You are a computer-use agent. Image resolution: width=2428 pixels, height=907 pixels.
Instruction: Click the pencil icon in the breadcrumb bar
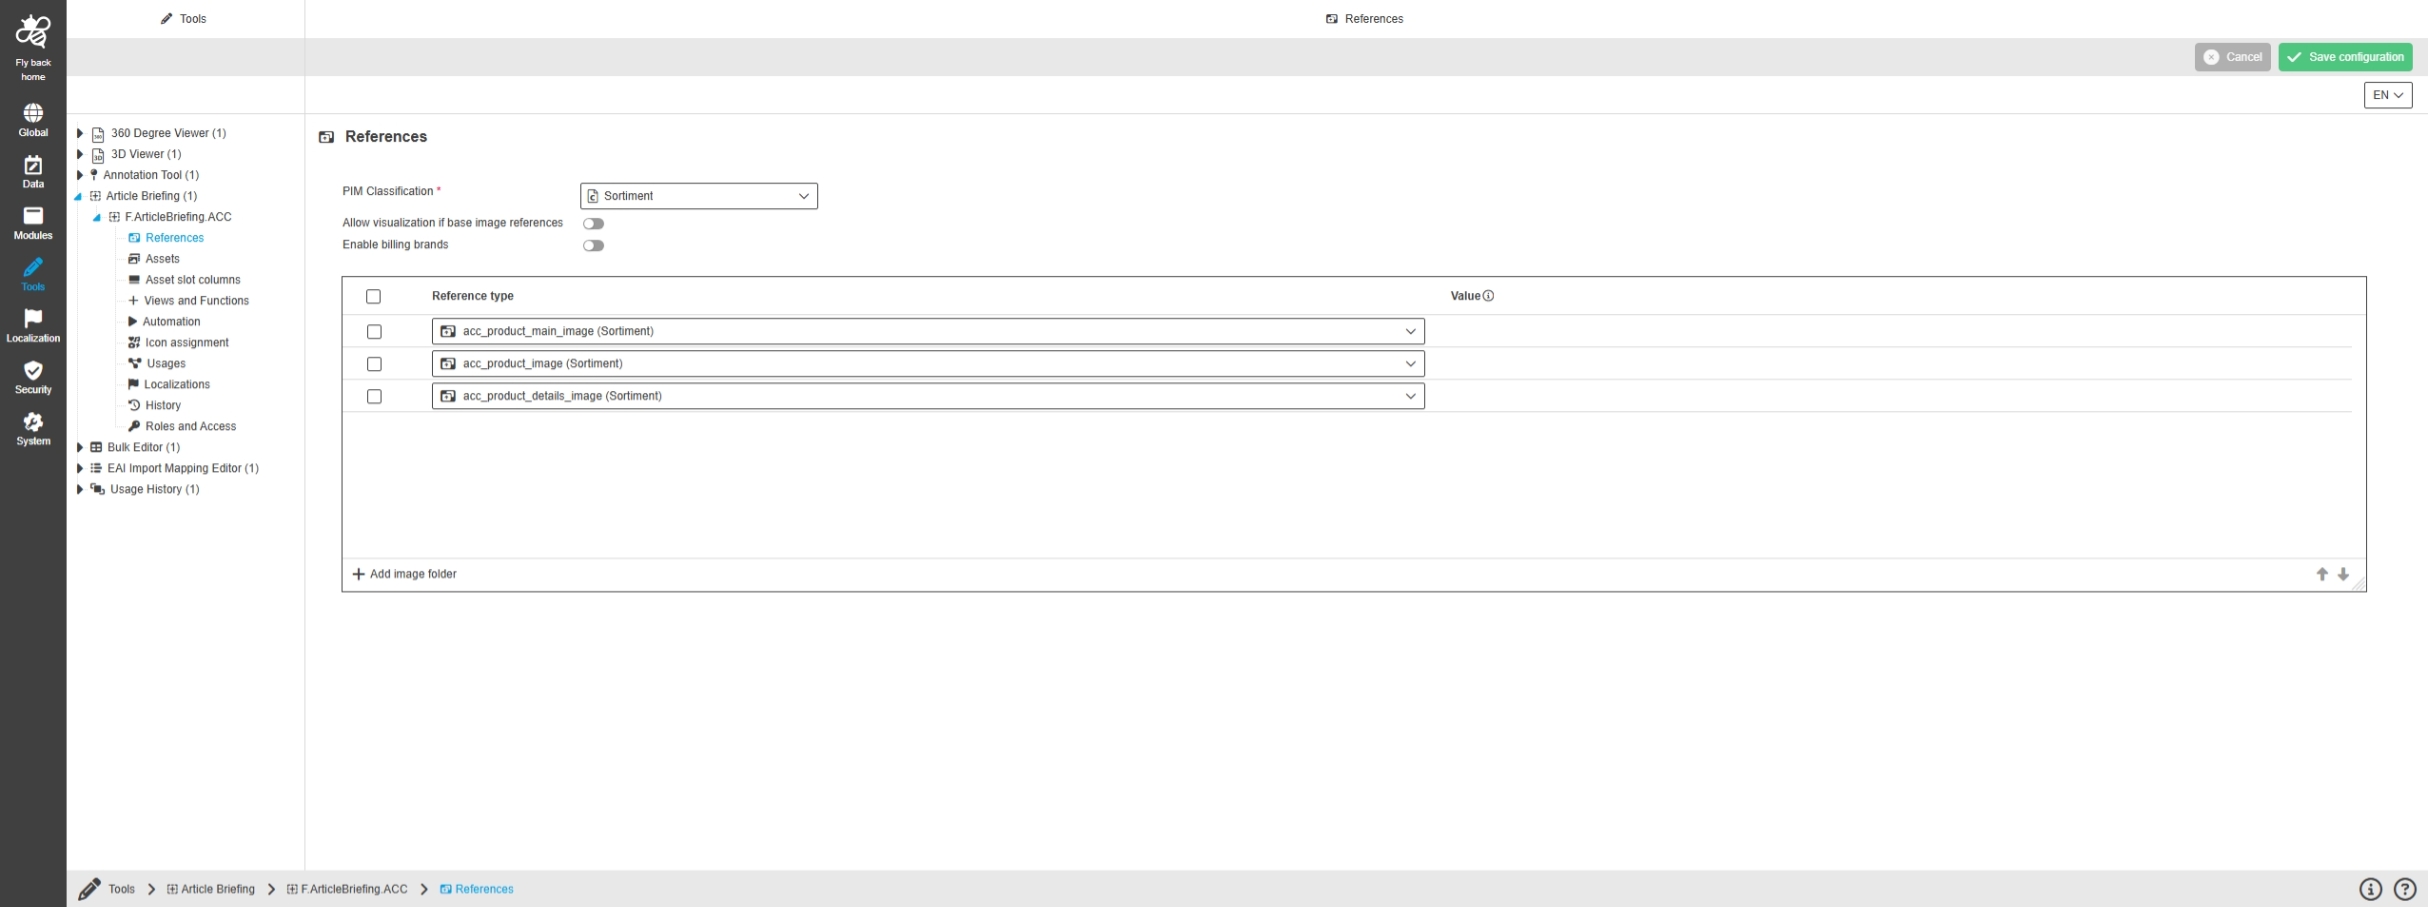[x=89, y=889]
